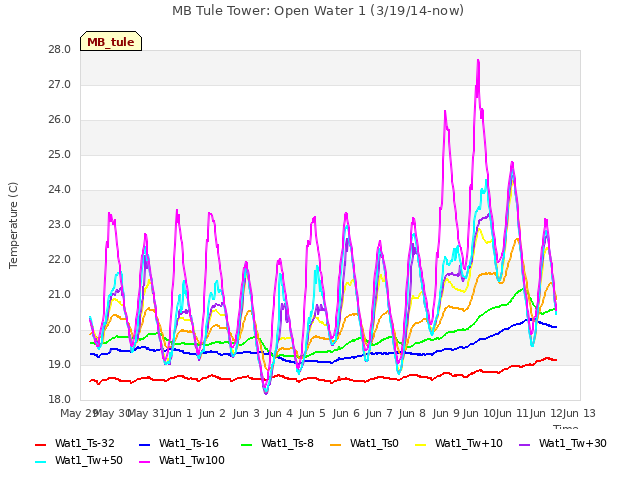Click the Jun 1 x-axis date label

pyautogui.click(x=179, y=414)
